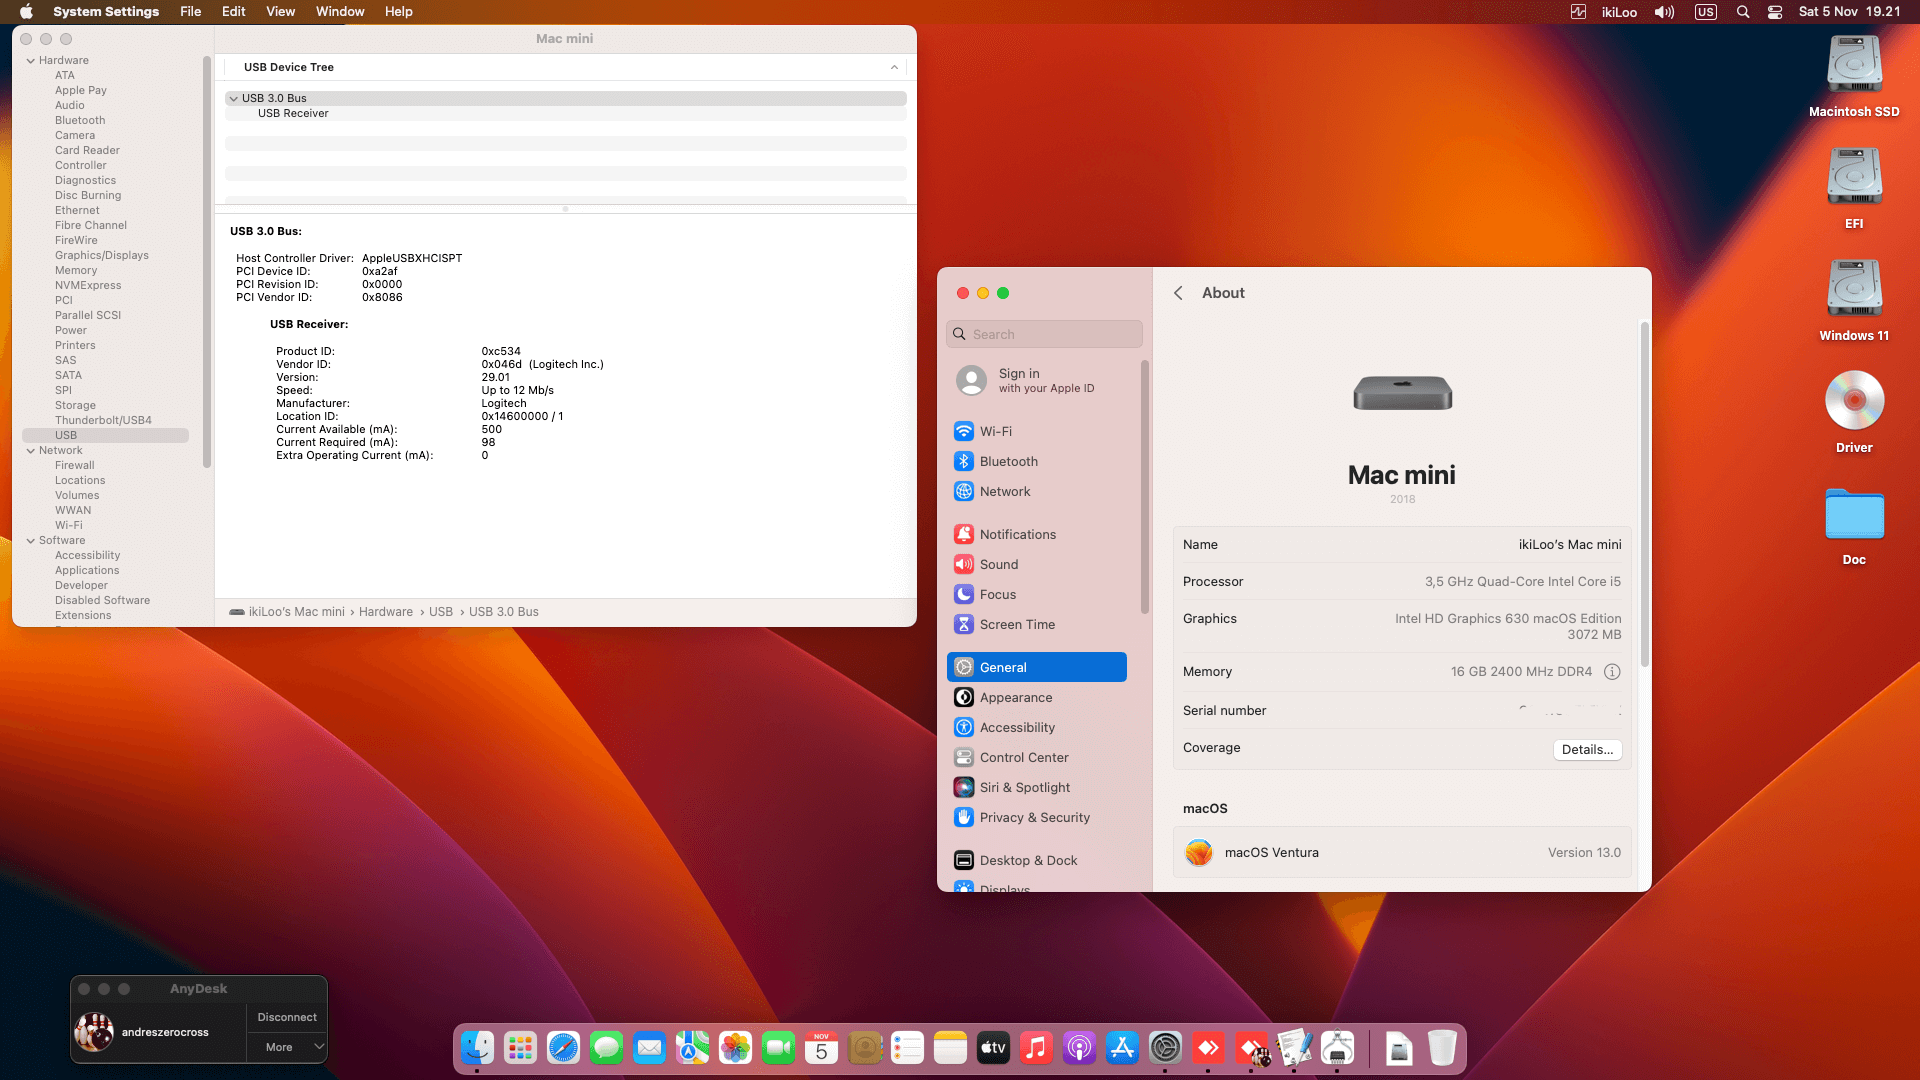Viewport: 1920px width, 1080px height.
Task: Open Control Center in menu bar
Action: (x=1775, y=12)
